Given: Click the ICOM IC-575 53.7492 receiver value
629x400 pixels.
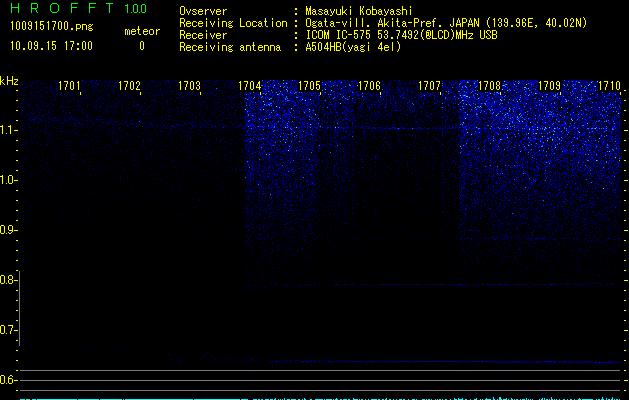Looking at the screenshot, I should tap(401, 35).
